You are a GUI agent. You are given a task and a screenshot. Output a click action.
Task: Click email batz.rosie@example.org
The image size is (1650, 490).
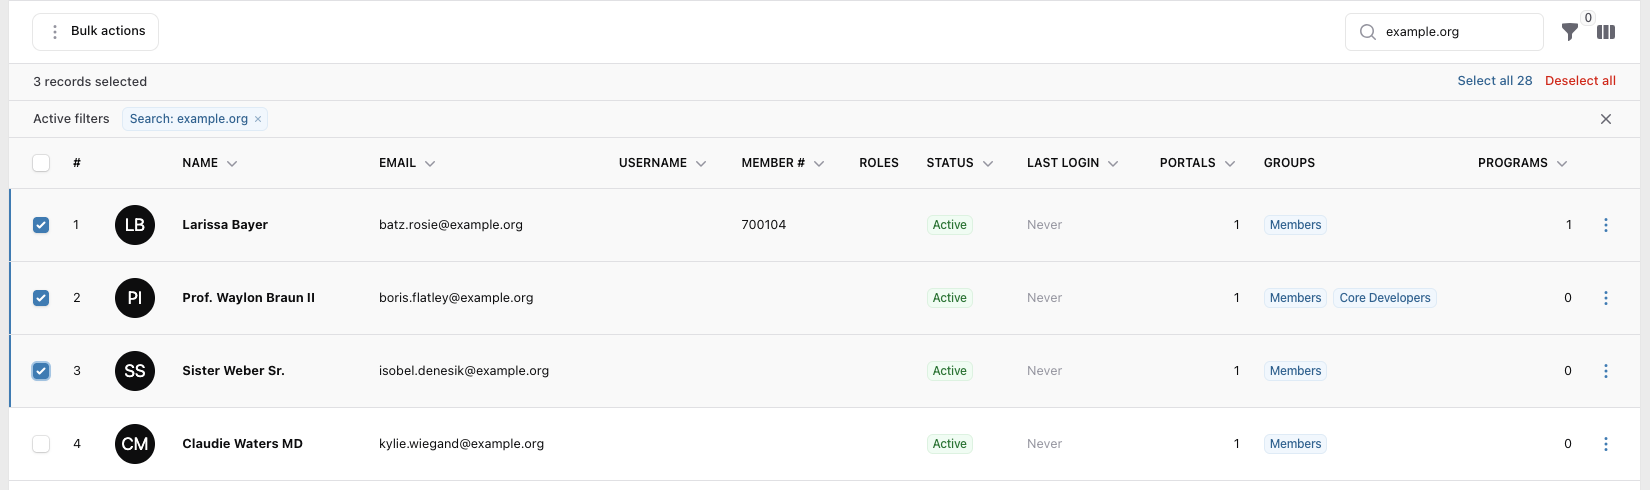point(451,225)
